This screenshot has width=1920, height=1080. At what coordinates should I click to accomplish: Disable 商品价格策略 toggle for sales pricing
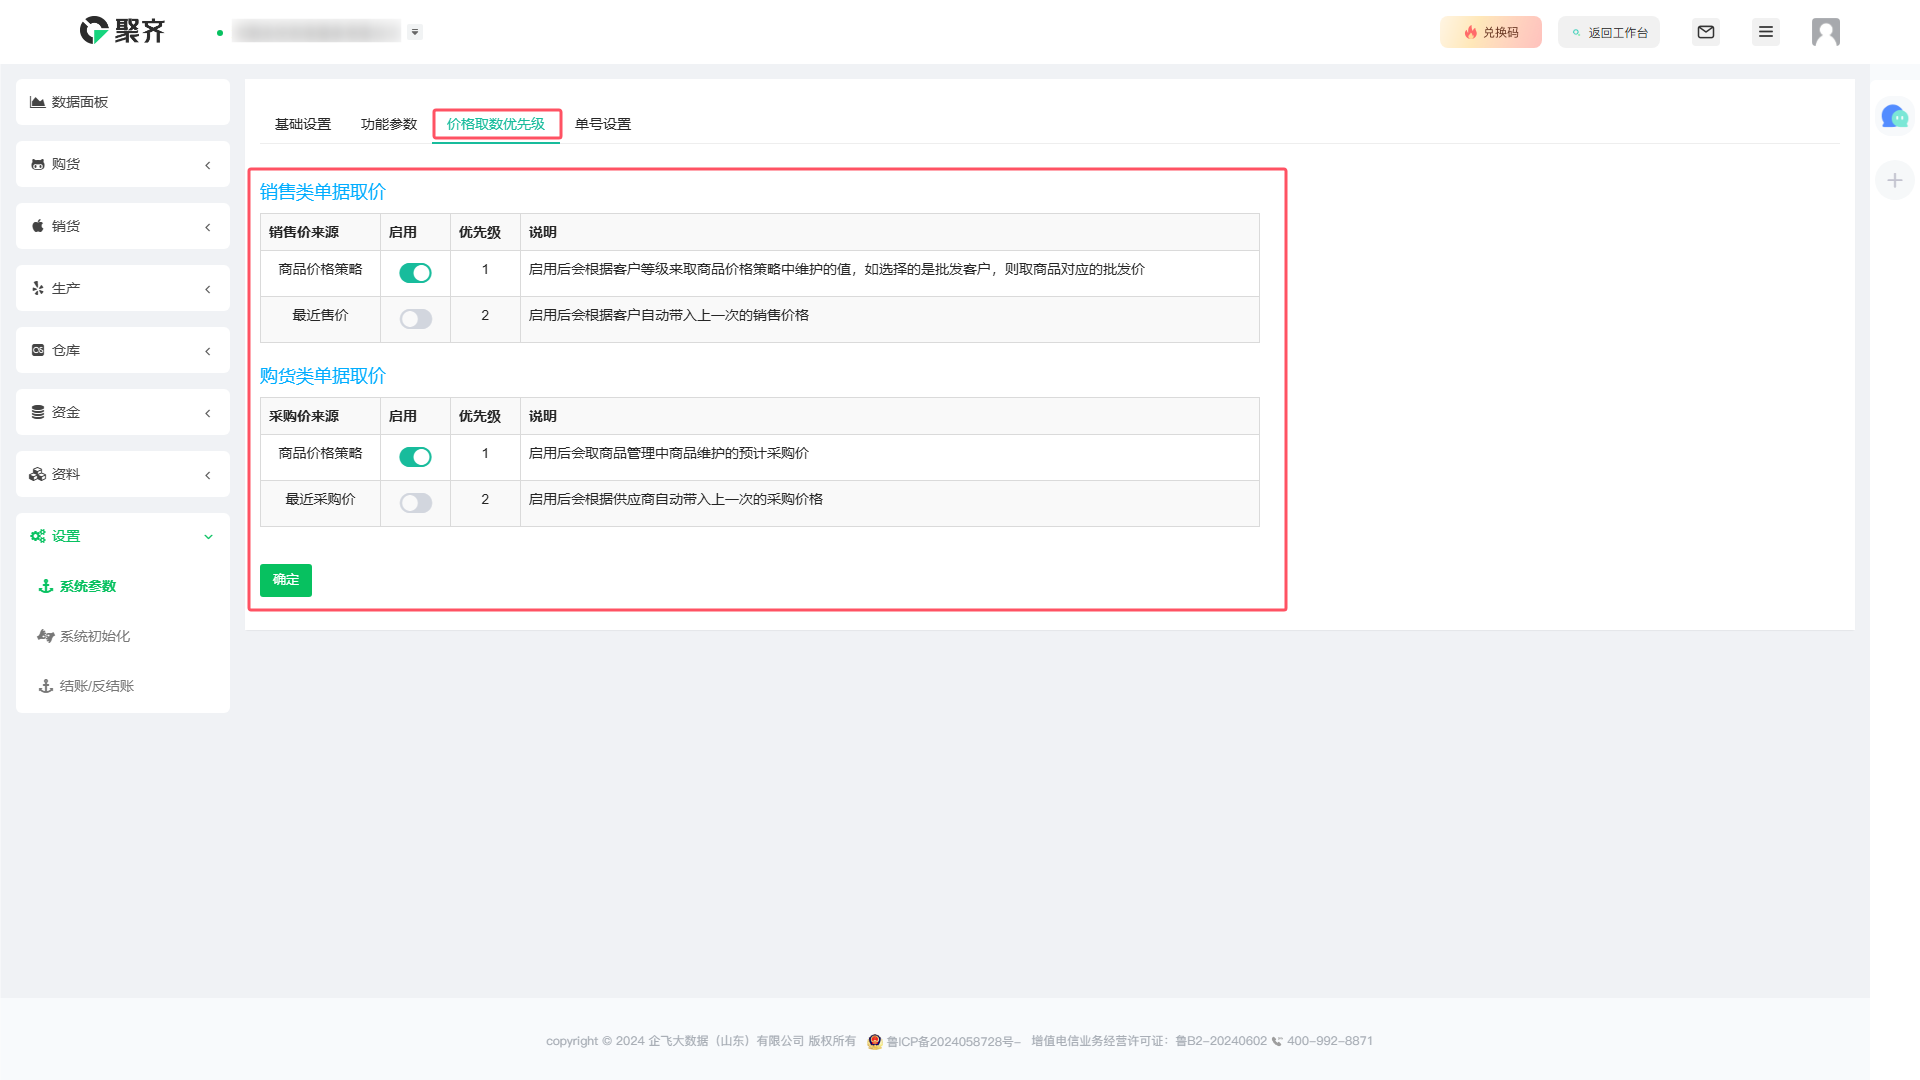coord(415,273)
